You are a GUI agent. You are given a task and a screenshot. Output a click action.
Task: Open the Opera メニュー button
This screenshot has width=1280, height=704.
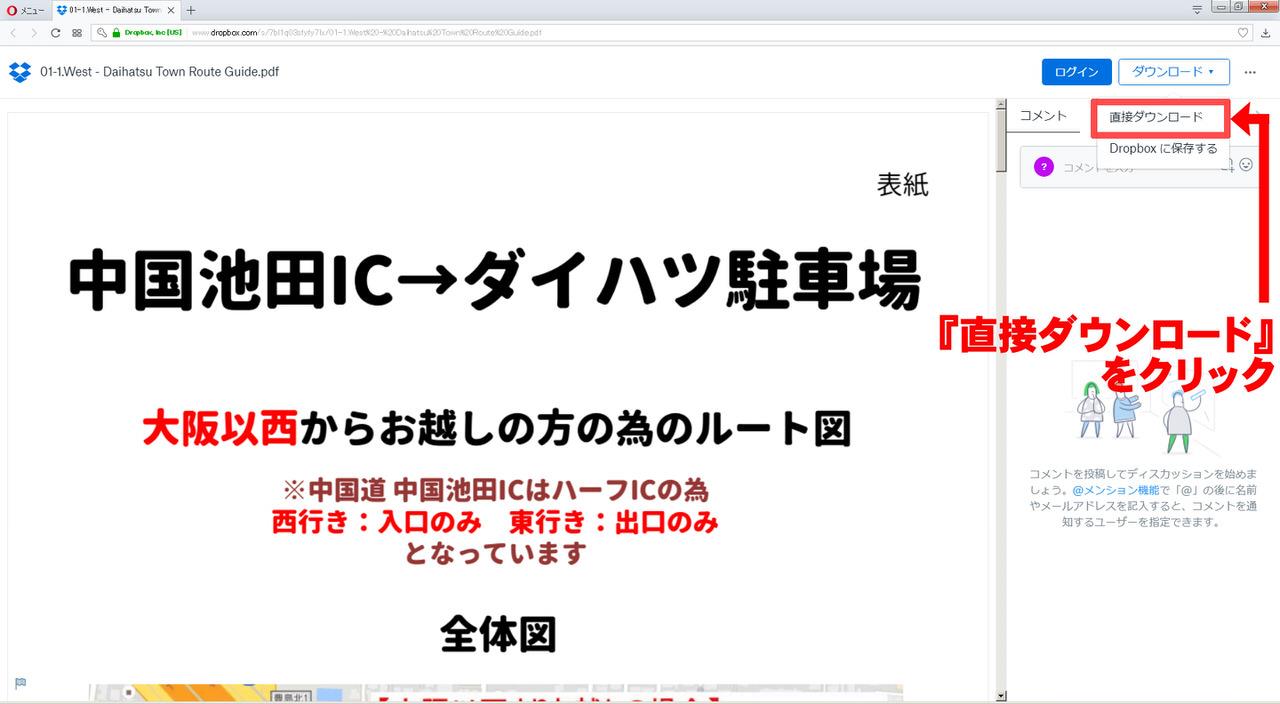click(x=25, y=10)
